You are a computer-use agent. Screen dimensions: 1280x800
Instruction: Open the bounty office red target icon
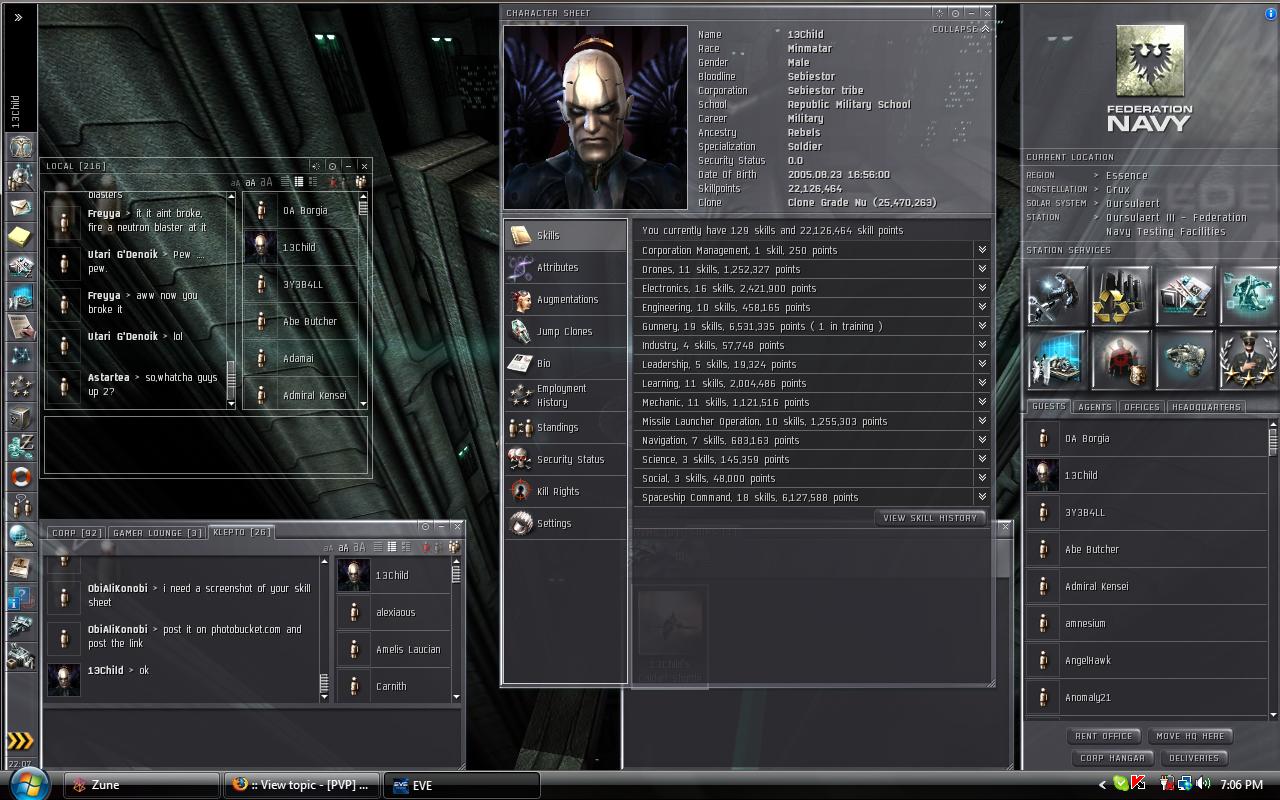tap(1121, 359)
